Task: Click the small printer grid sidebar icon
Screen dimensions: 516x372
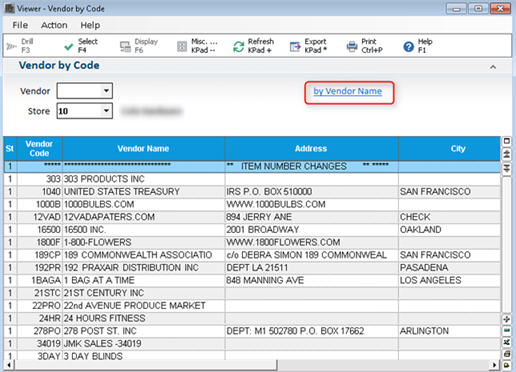Action: click(507, 353)
